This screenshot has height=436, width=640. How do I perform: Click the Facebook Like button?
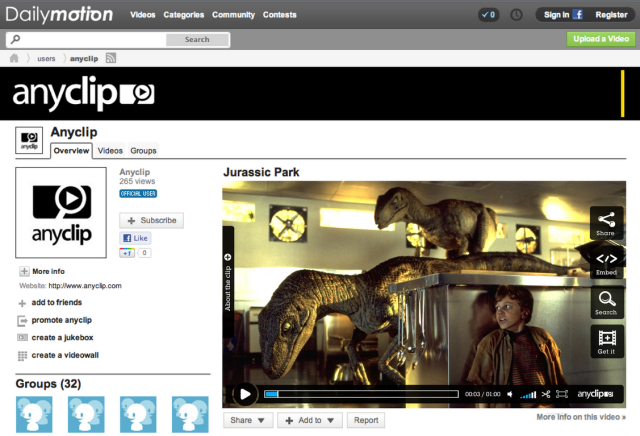(136, 238)
